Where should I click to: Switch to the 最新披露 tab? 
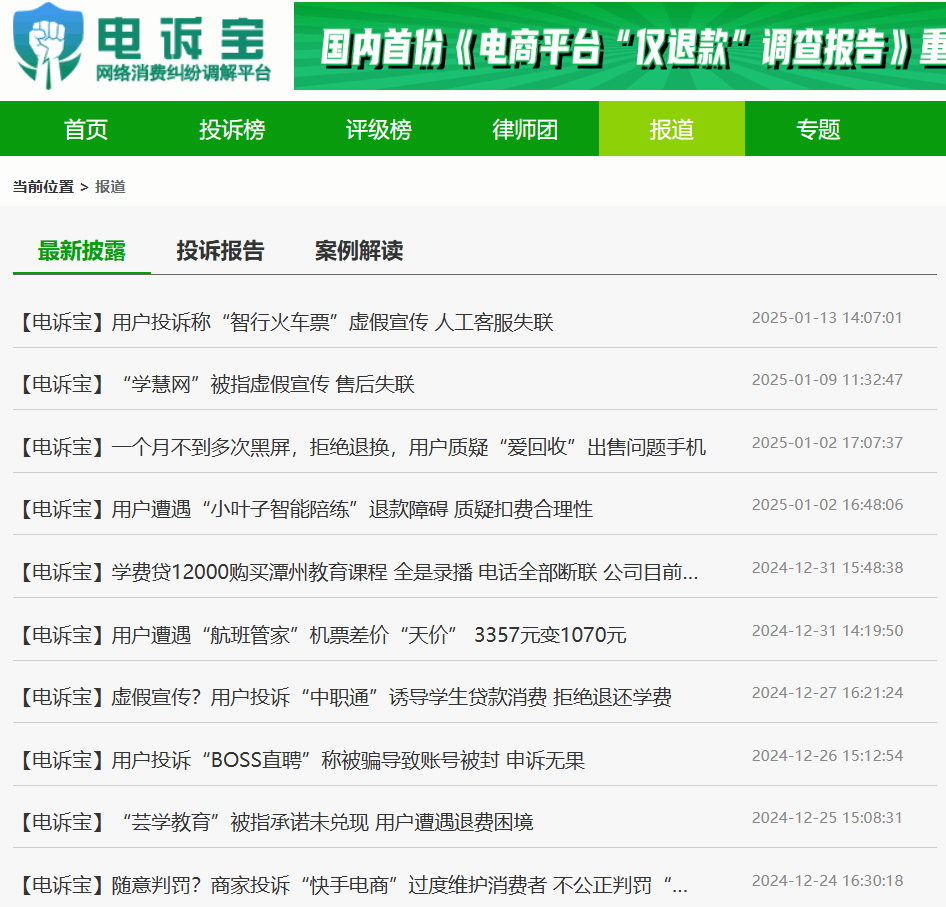(82, 251)
